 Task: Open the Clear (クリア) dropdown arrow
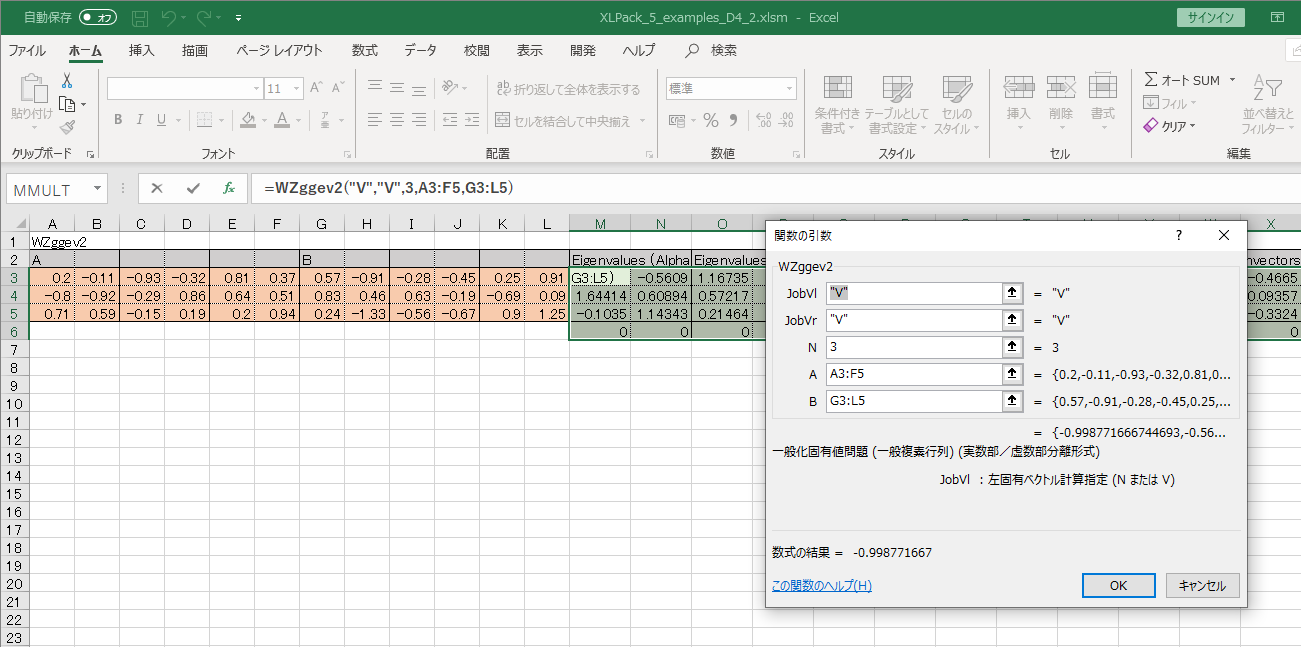pos(1193,126)
